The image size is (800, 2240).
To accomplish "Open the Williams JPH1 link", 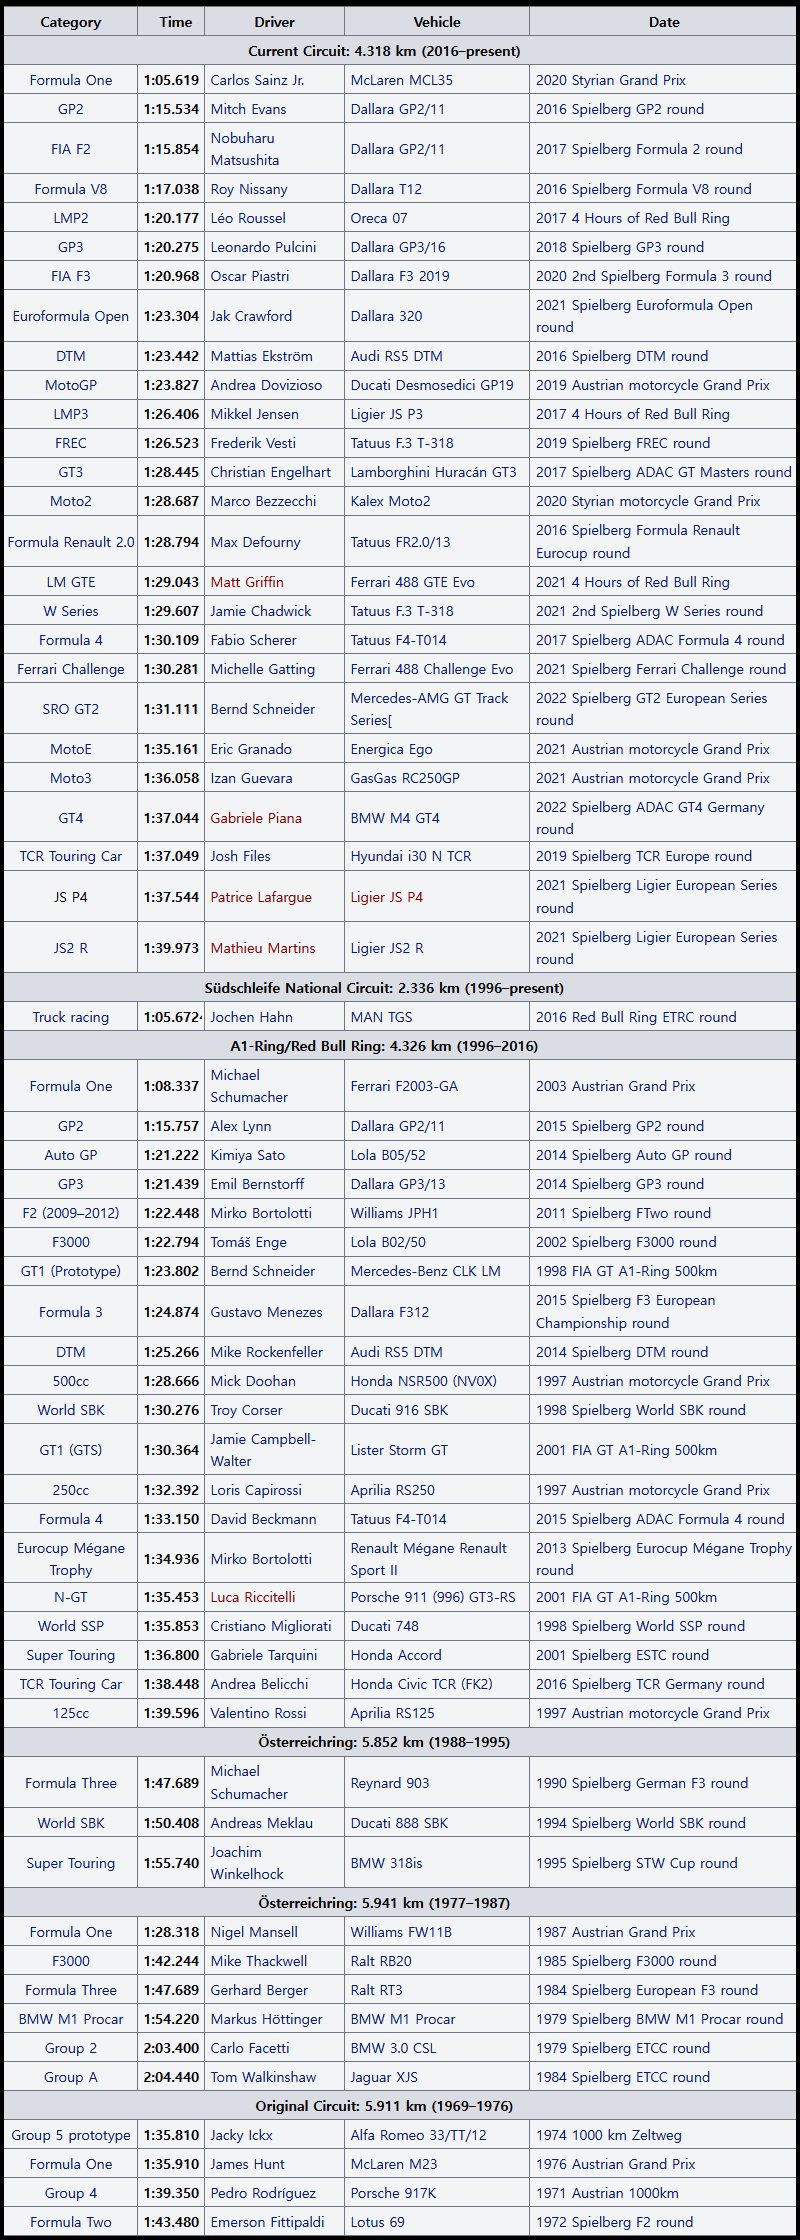I will click(394, 1213).
